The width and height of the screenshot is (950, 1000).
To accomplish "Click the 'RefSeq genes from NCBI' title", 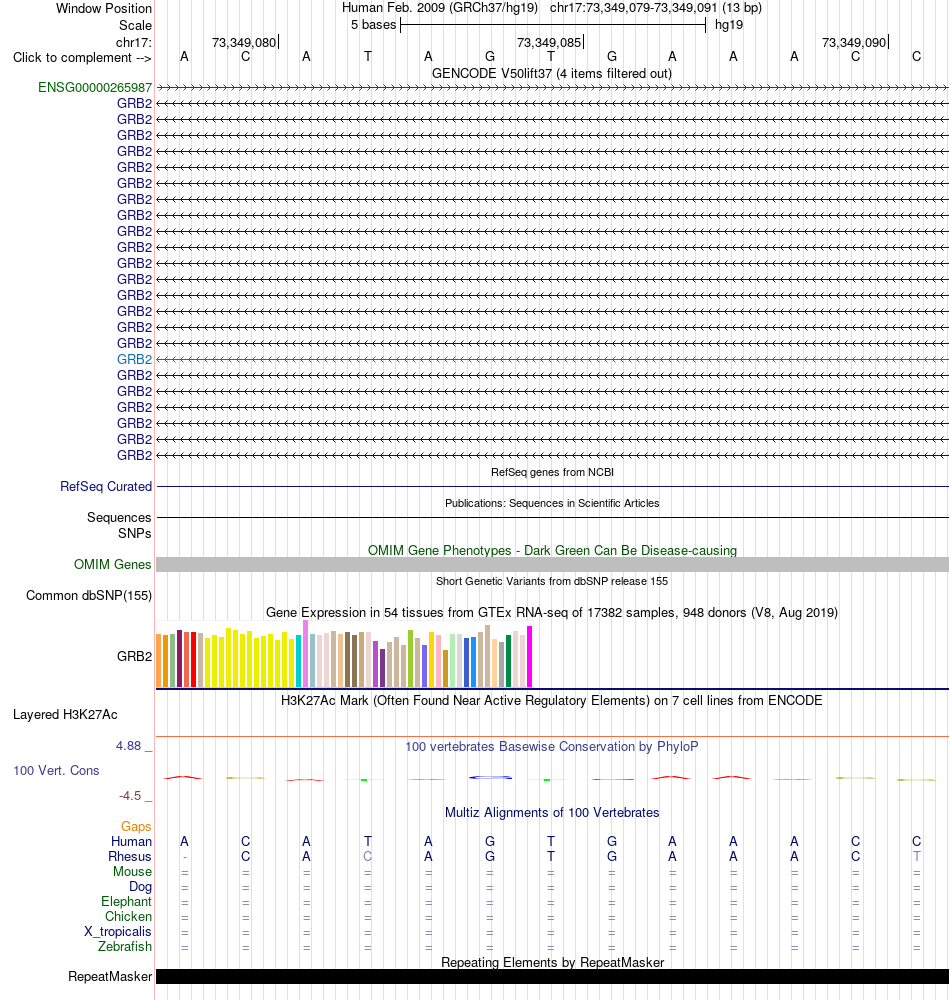I will (x=552, y=473).
